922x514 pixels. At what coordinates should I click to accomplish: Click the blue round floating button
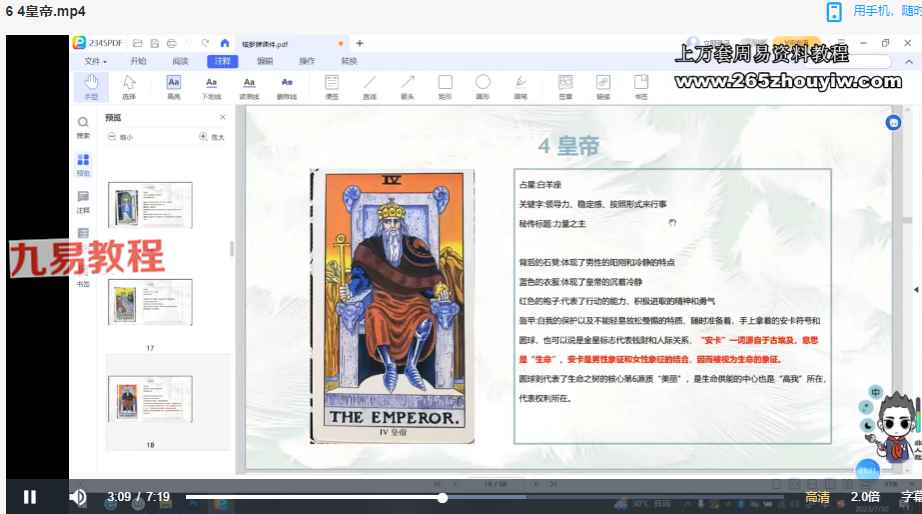[893, 122]
